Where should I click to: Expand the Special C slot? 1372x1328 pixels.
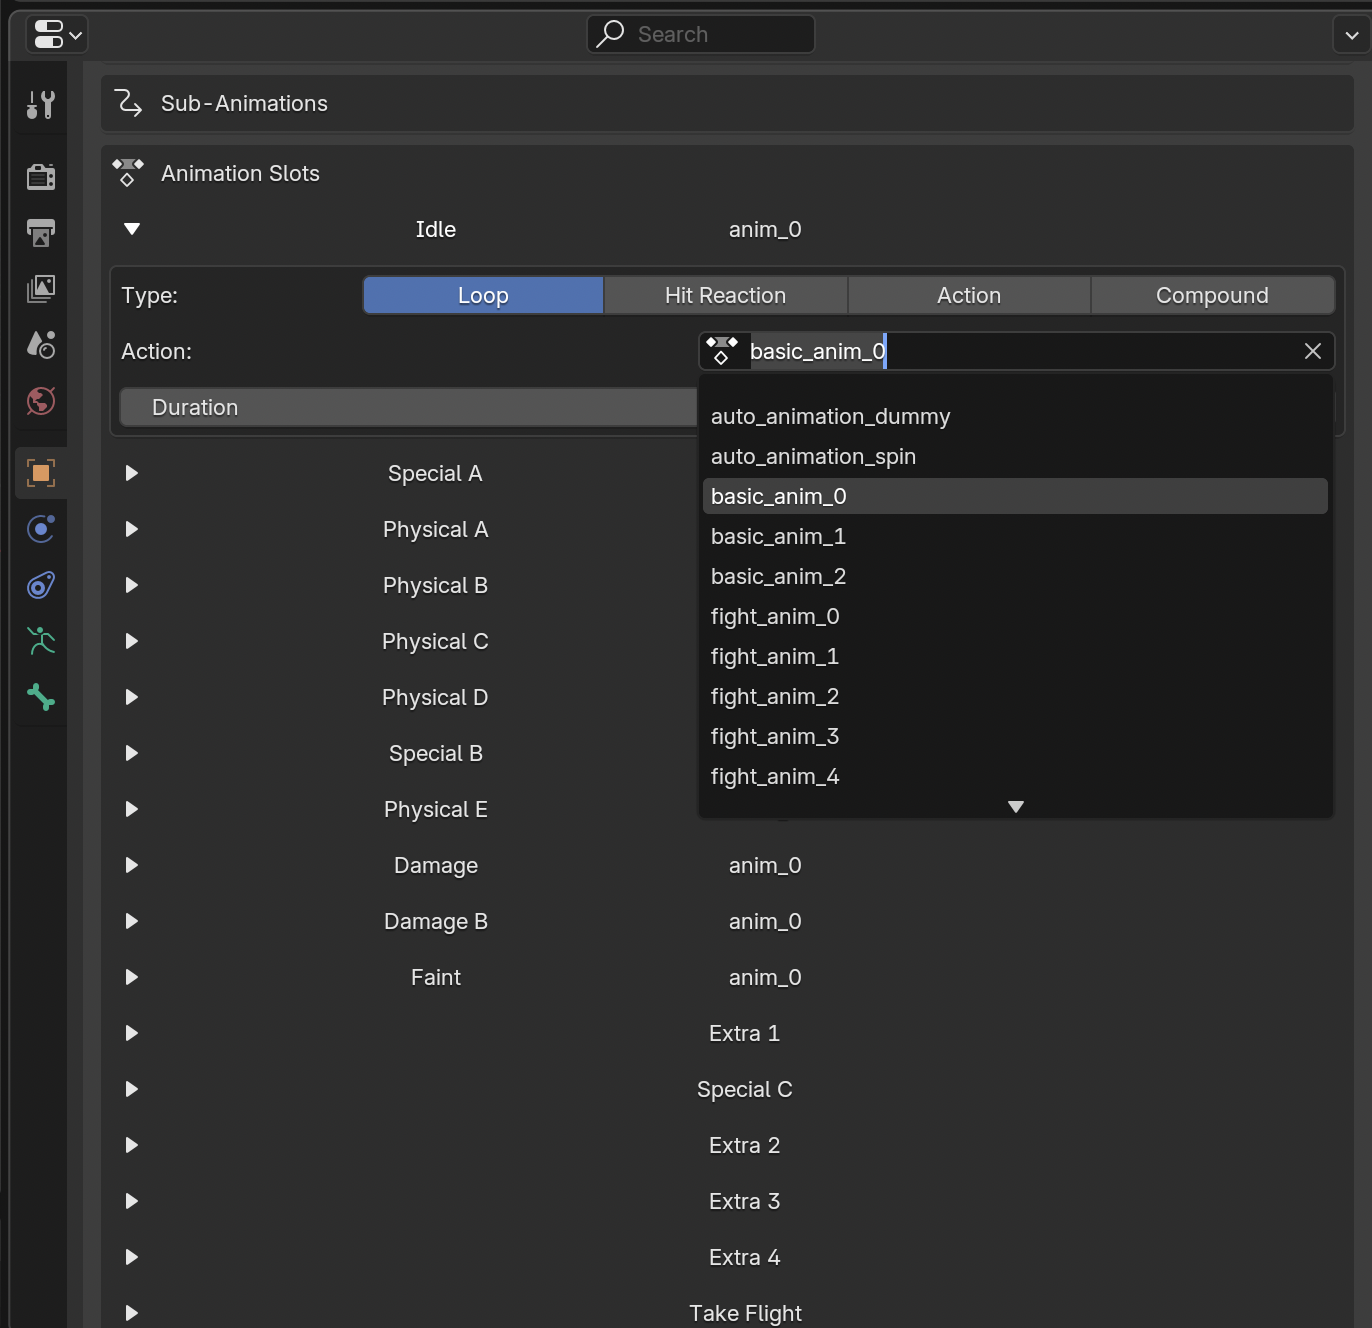click(x=132, y=1089)
